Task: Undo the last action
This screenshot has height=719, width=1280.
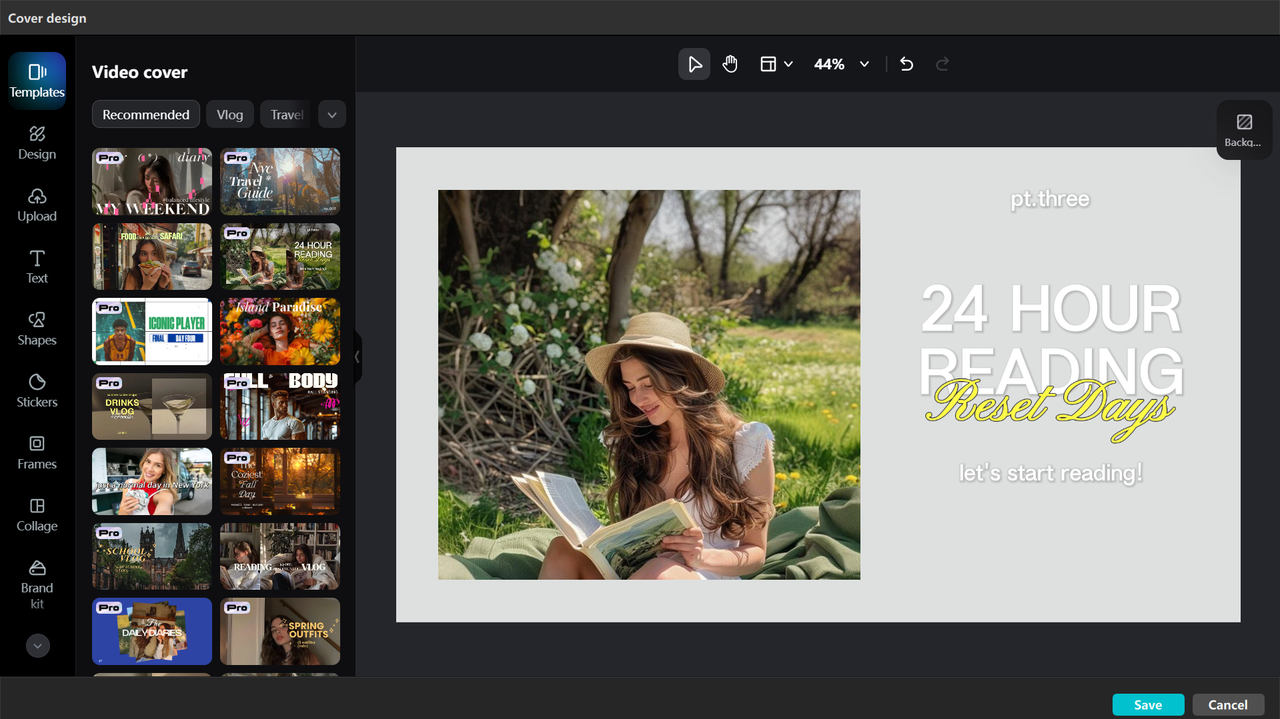Action: (x=906, y=64)
